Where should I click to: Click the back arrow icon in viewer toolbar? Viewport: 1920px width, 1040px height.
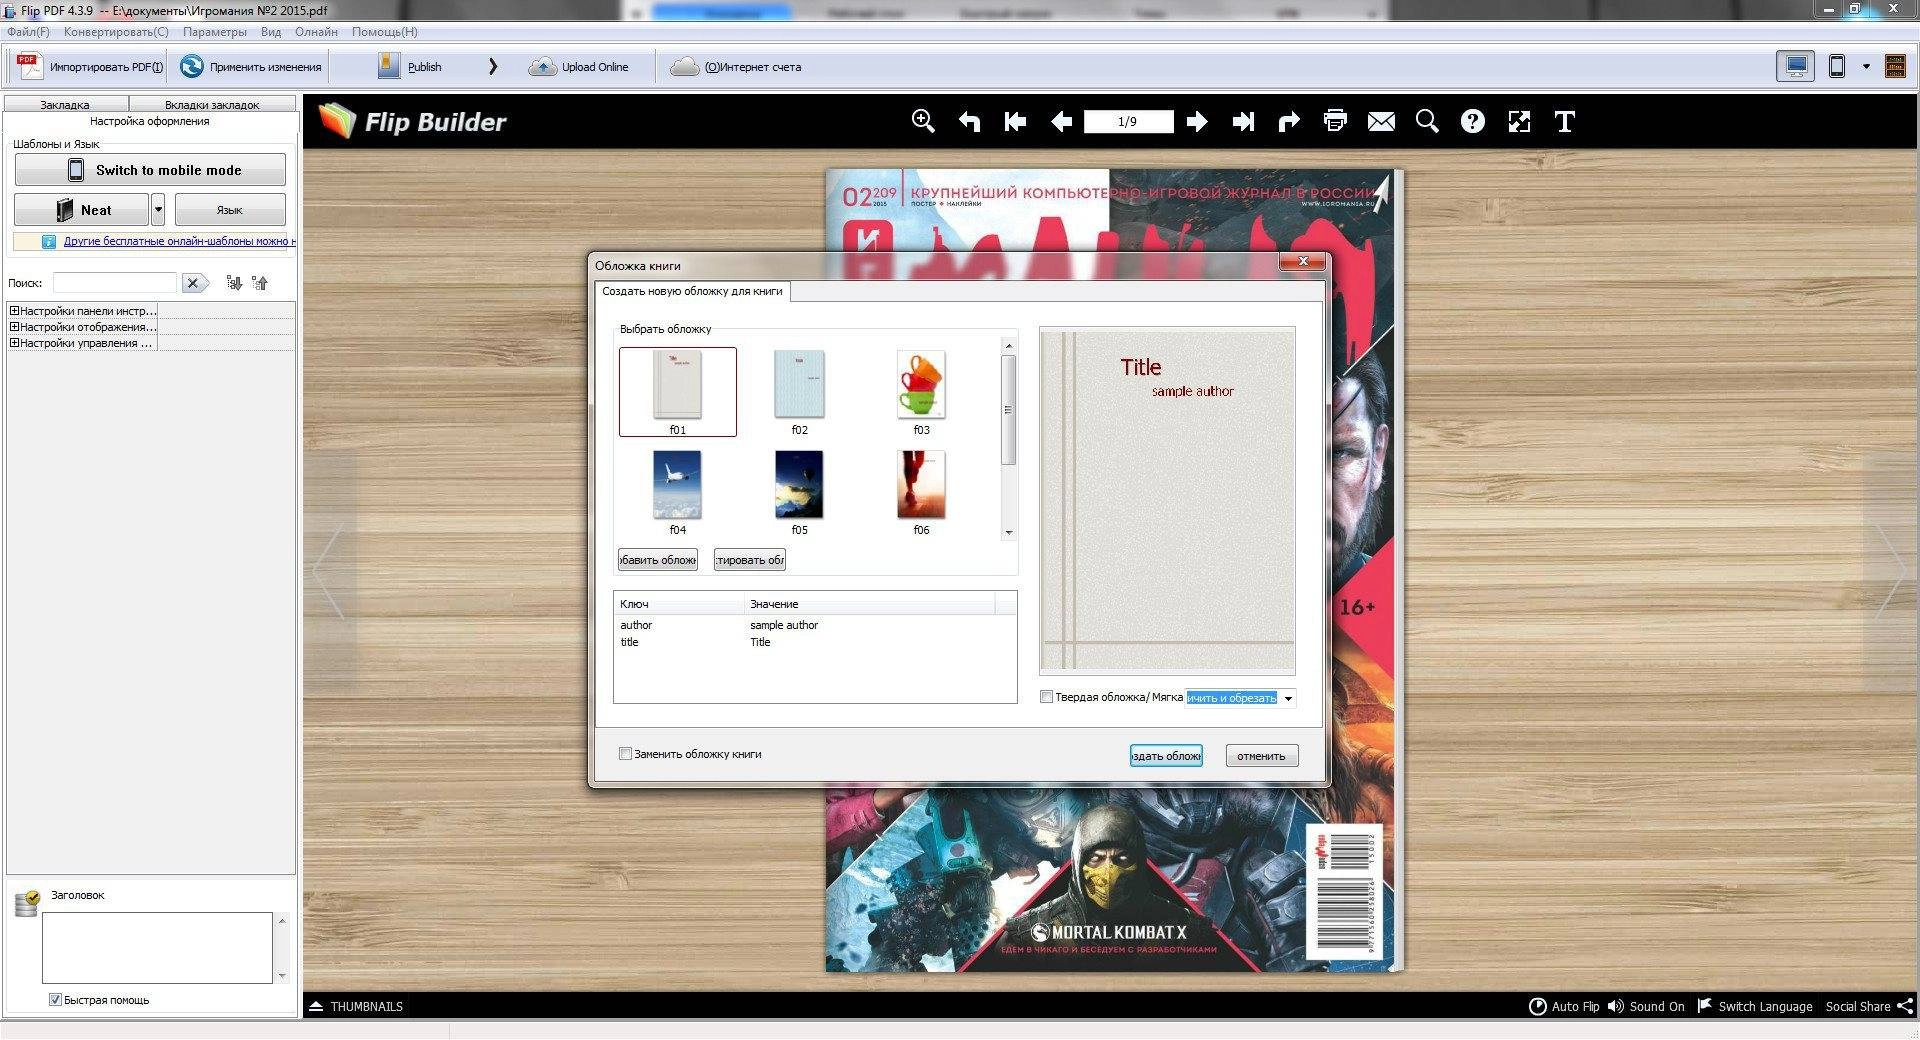(969, 122)
